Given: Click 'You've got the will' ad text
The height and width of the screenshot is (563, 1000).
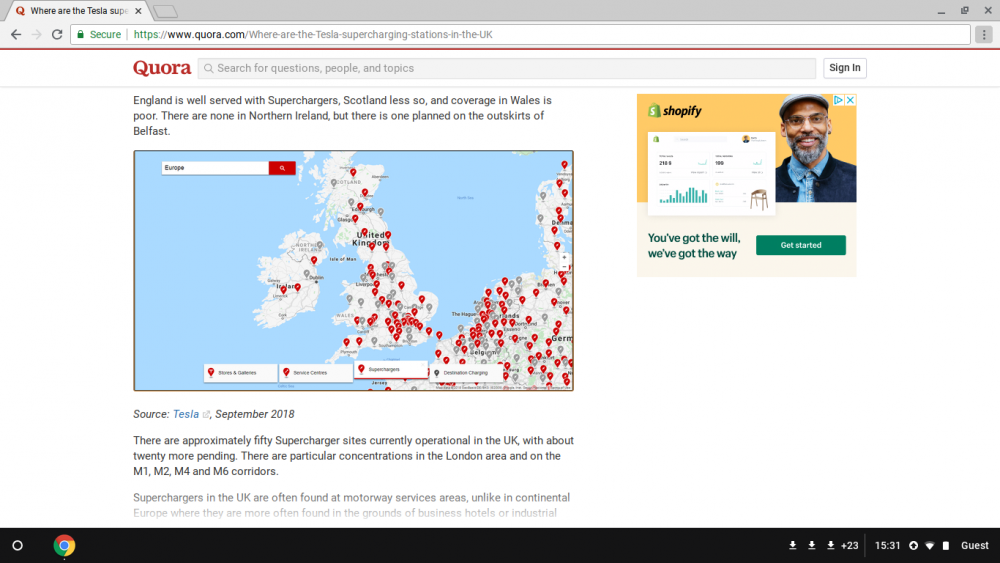Looking at the screenshot, I should (x=694, y=245).
